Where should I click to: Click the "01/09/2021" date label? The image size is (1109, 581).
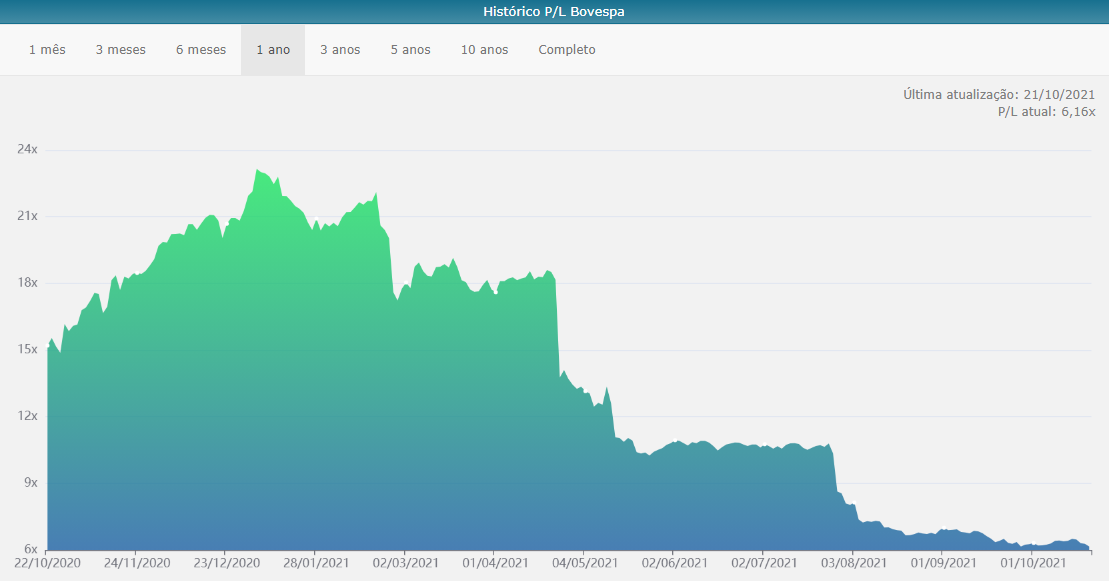click(x=943, y=563)
